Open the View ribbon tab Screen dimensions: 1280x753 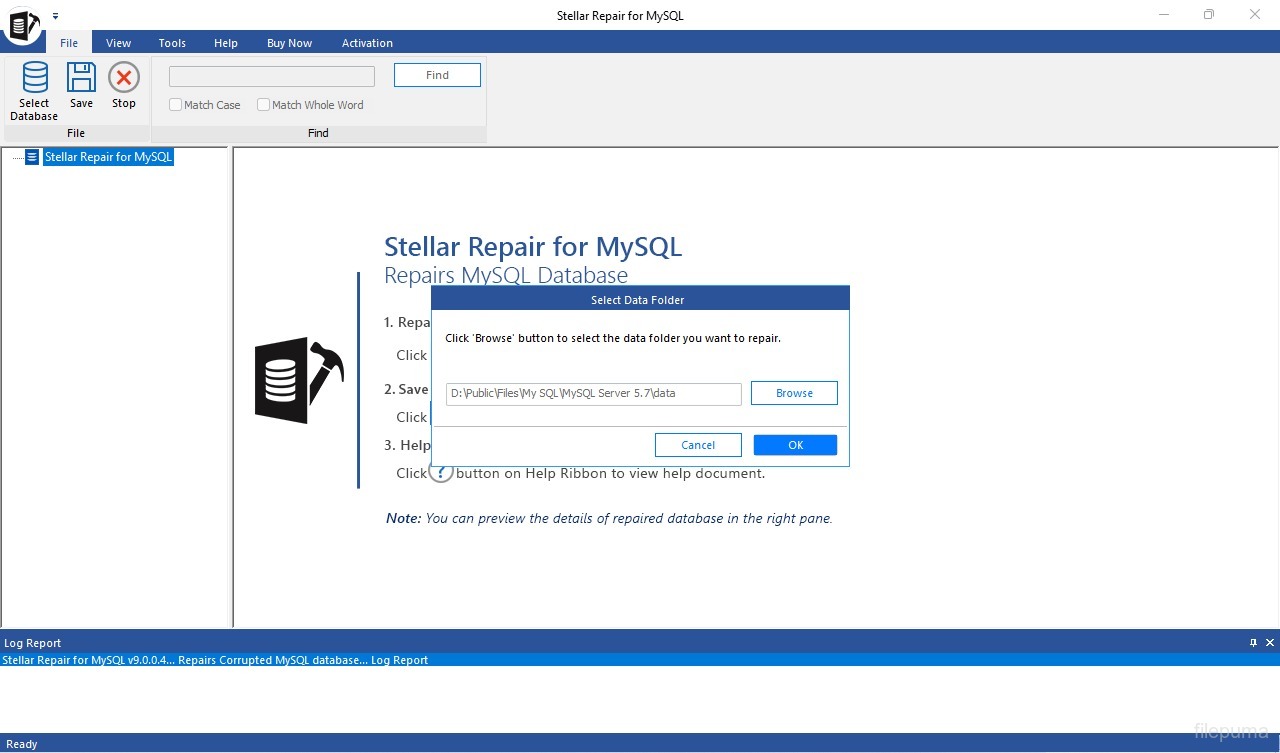pos(119,43)
